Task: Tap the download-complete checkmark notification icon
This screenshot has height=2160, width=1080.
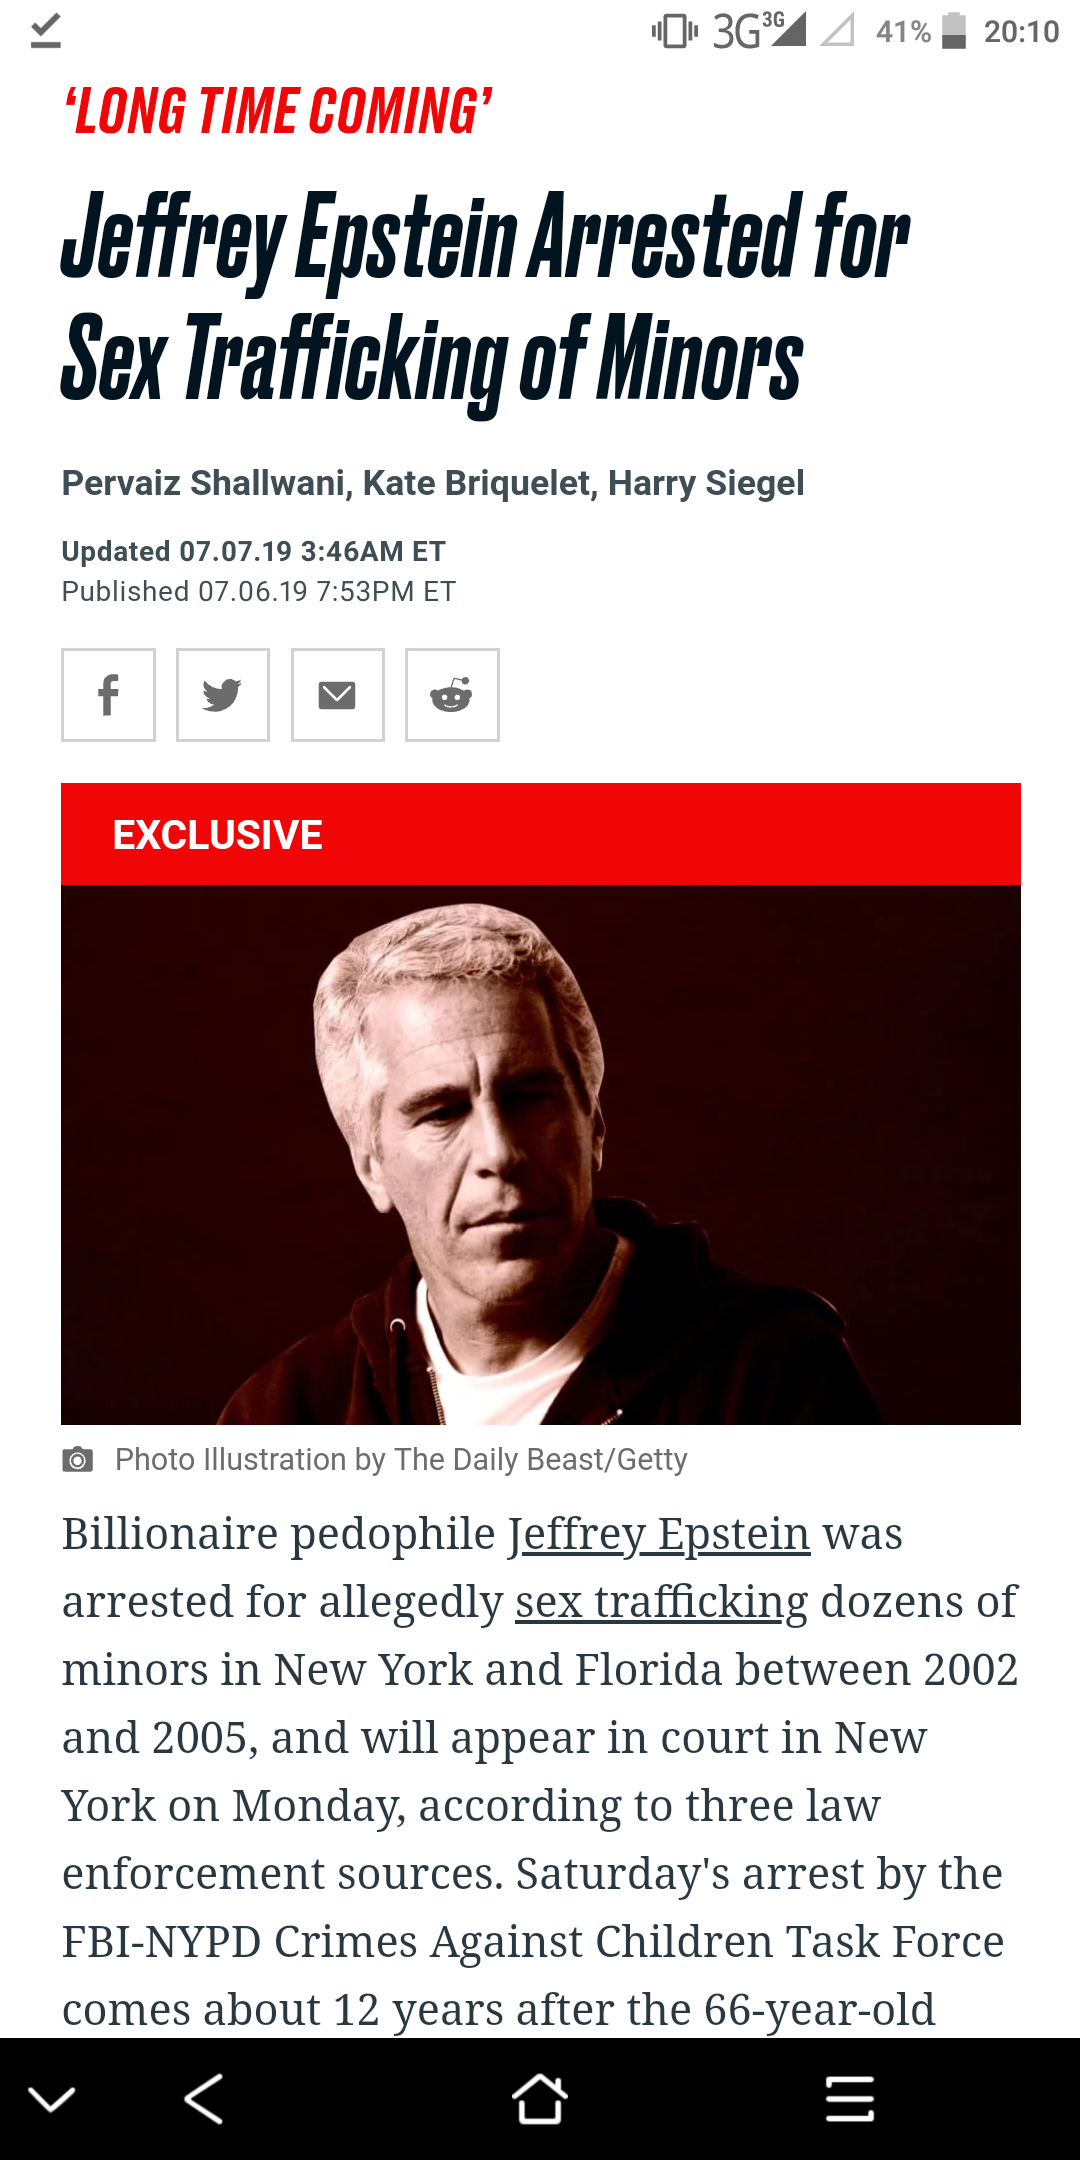Action: pyautogui.click(x=46, y=31)
